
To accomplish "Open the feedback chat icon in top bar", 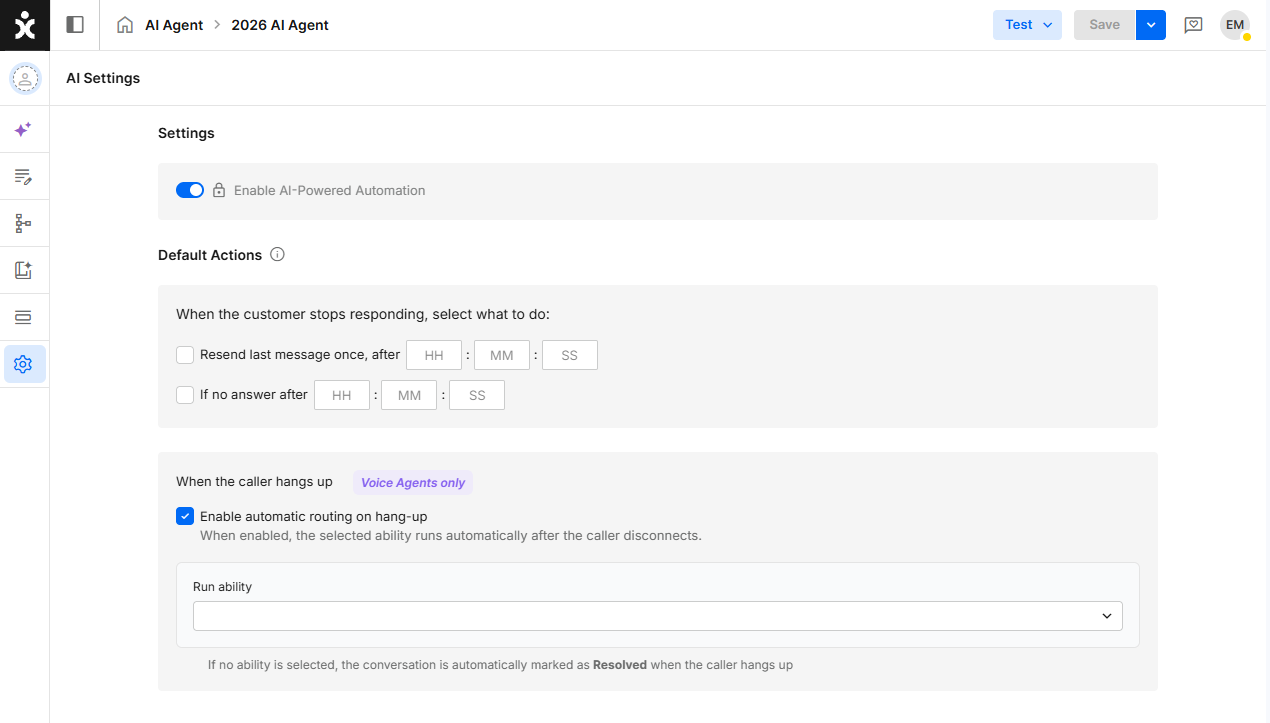I will tap(1193, 25).
